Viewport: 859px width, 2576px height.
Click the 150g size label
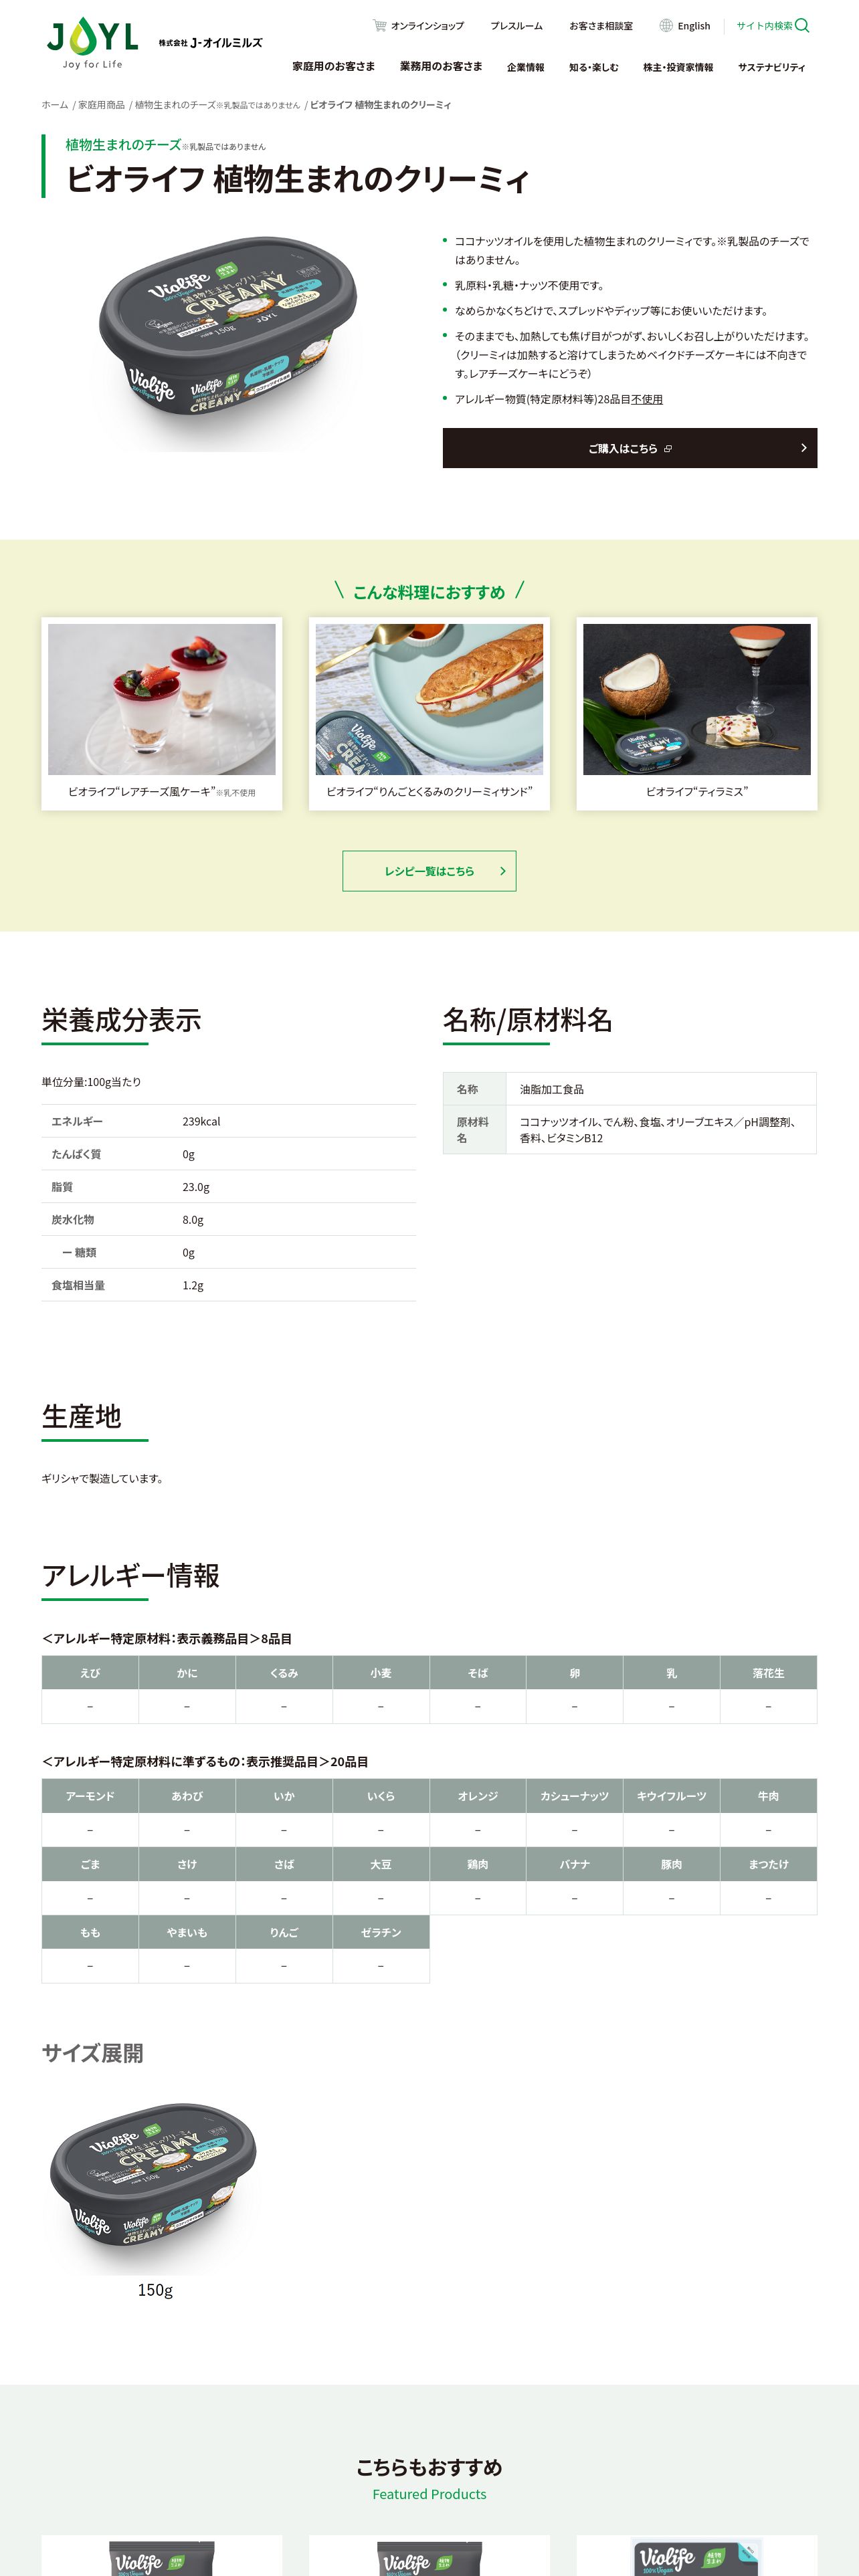click(x=155, y=2289)
